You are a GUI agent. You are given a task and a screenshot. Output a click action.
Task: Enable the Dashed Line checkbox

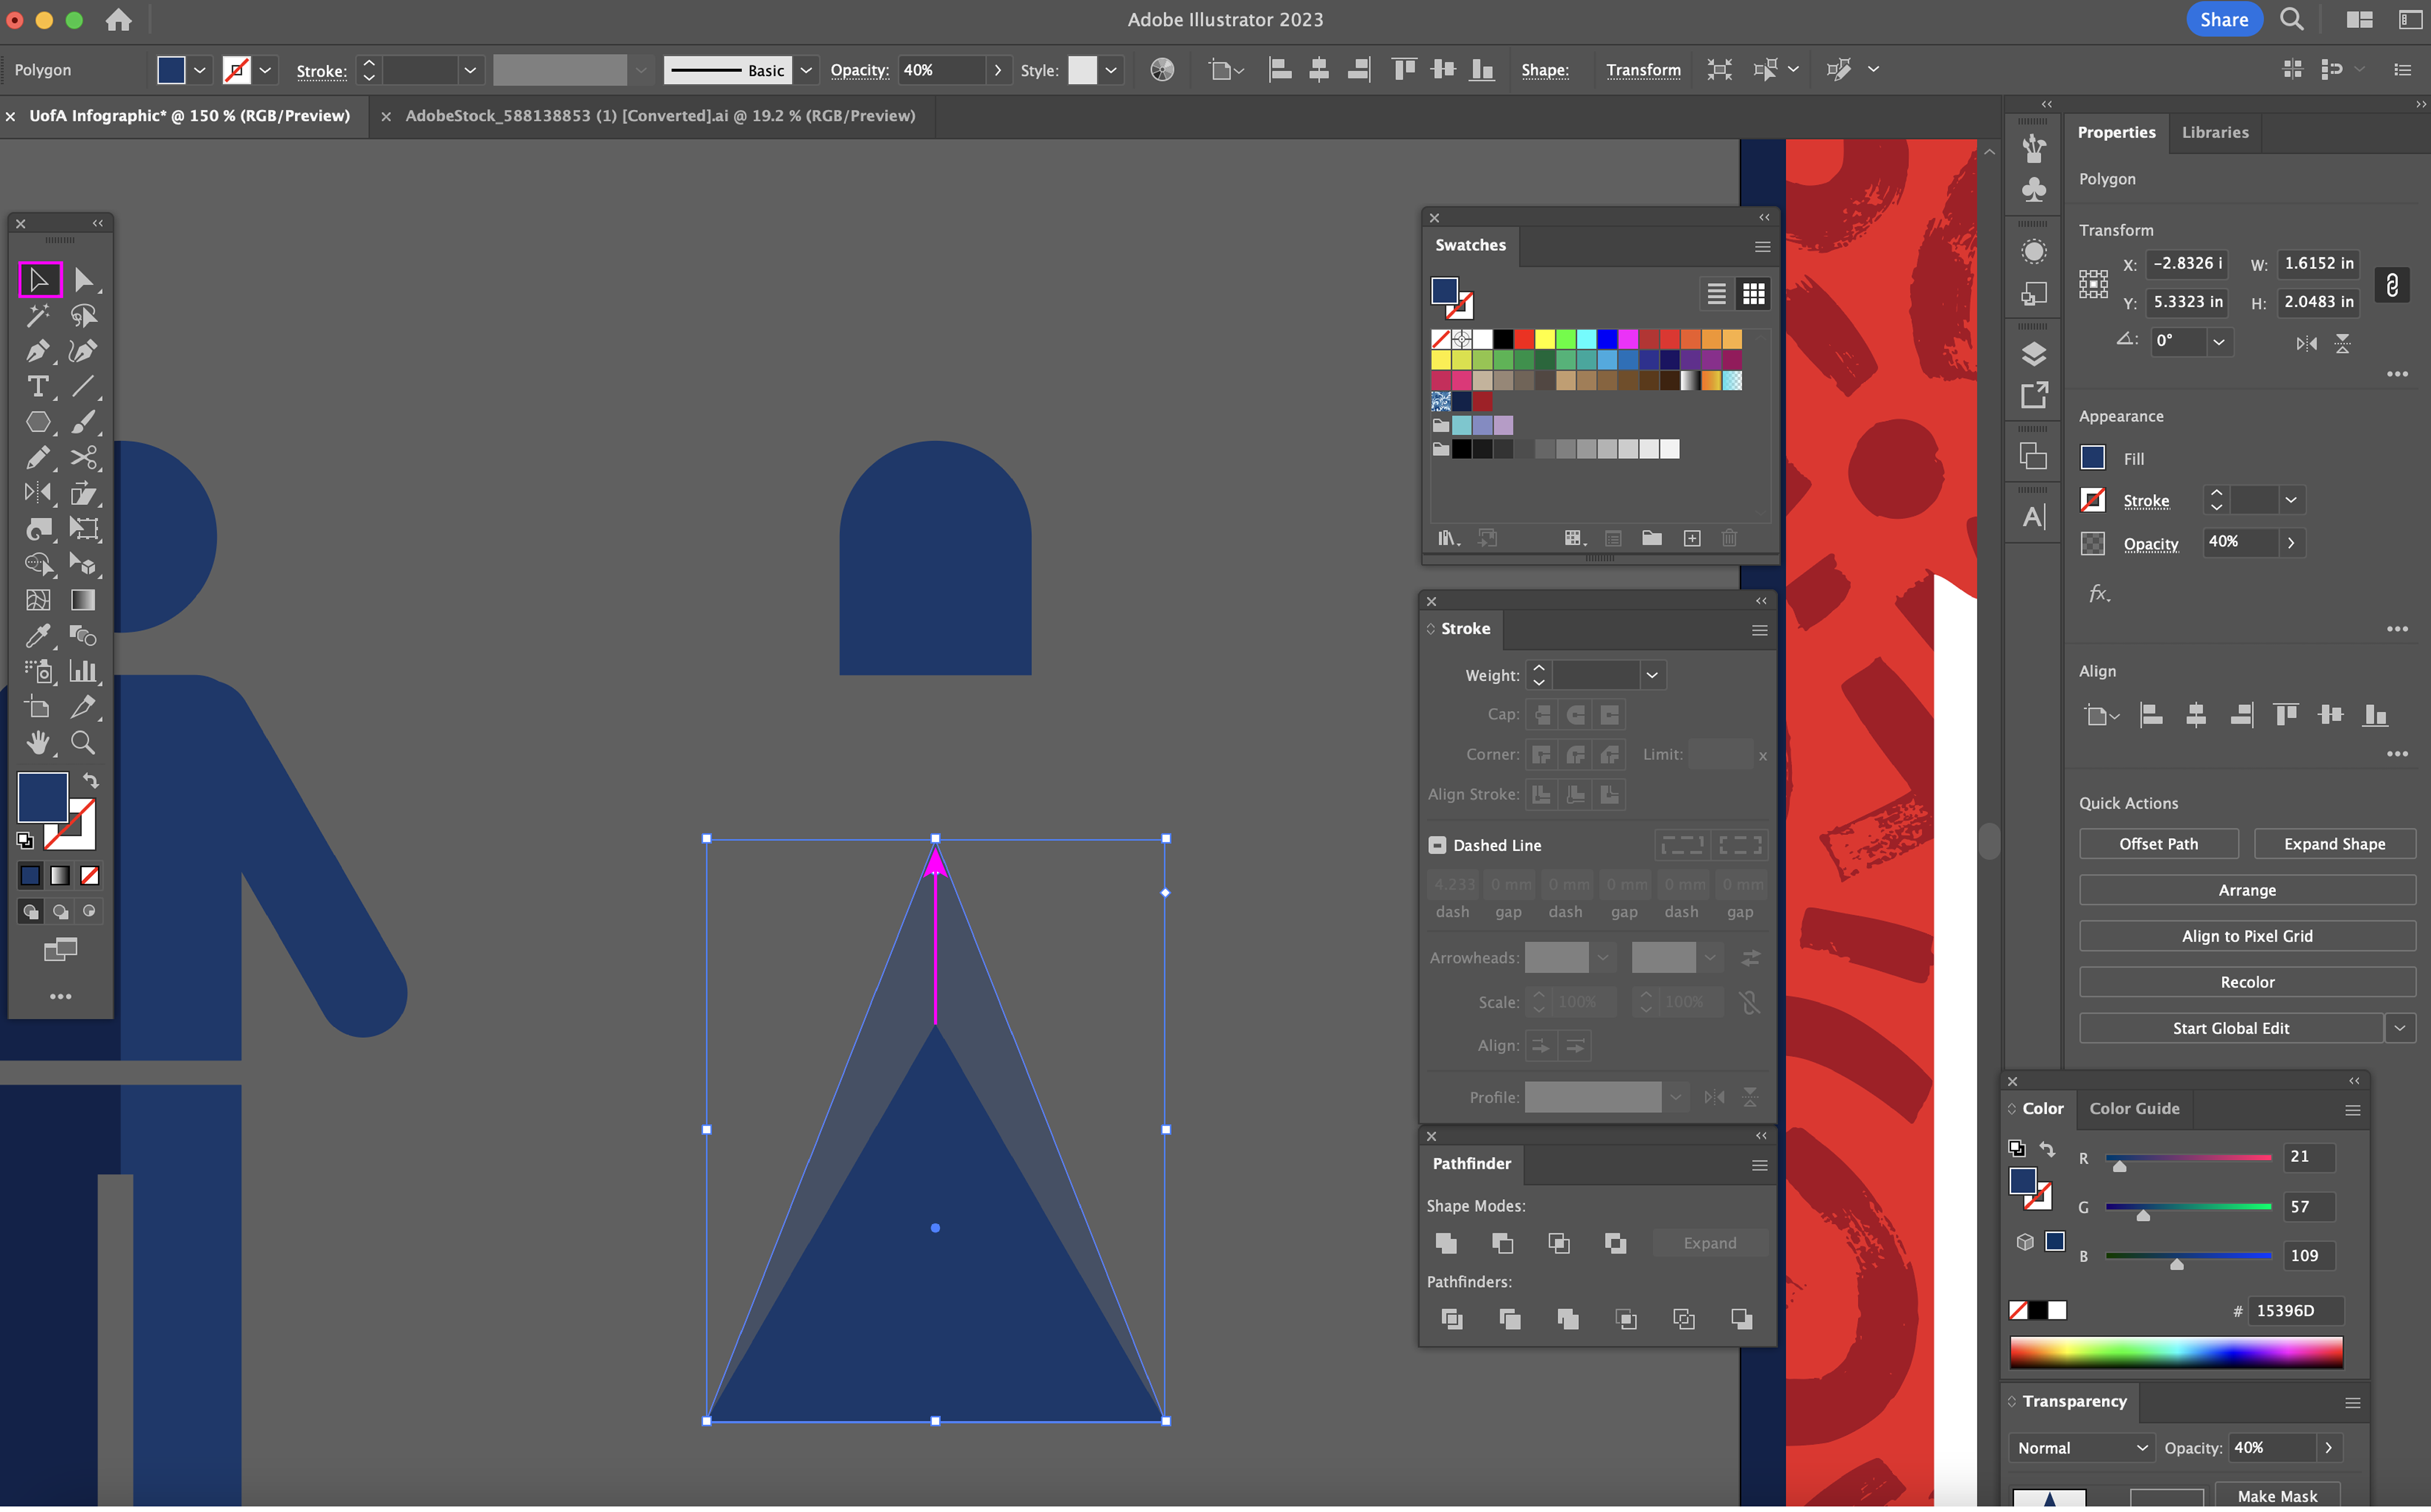point(1437,845)
